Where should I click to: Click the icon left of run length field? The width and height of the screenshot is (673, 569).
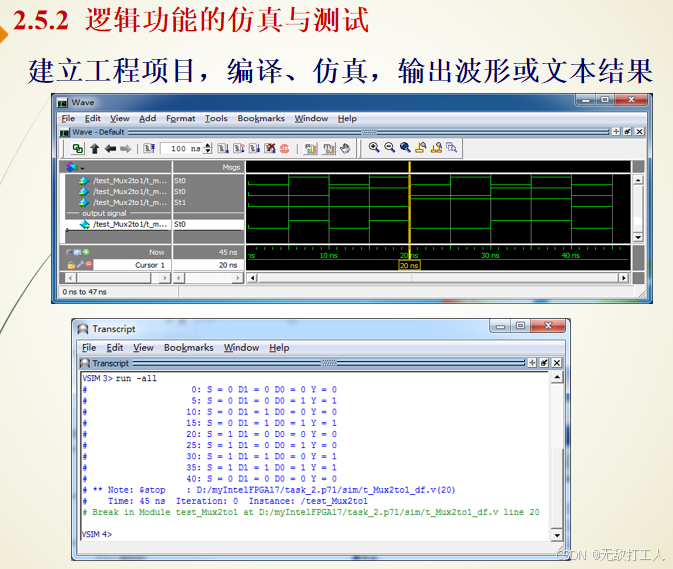pyautogui.click(x=149, y=148)
